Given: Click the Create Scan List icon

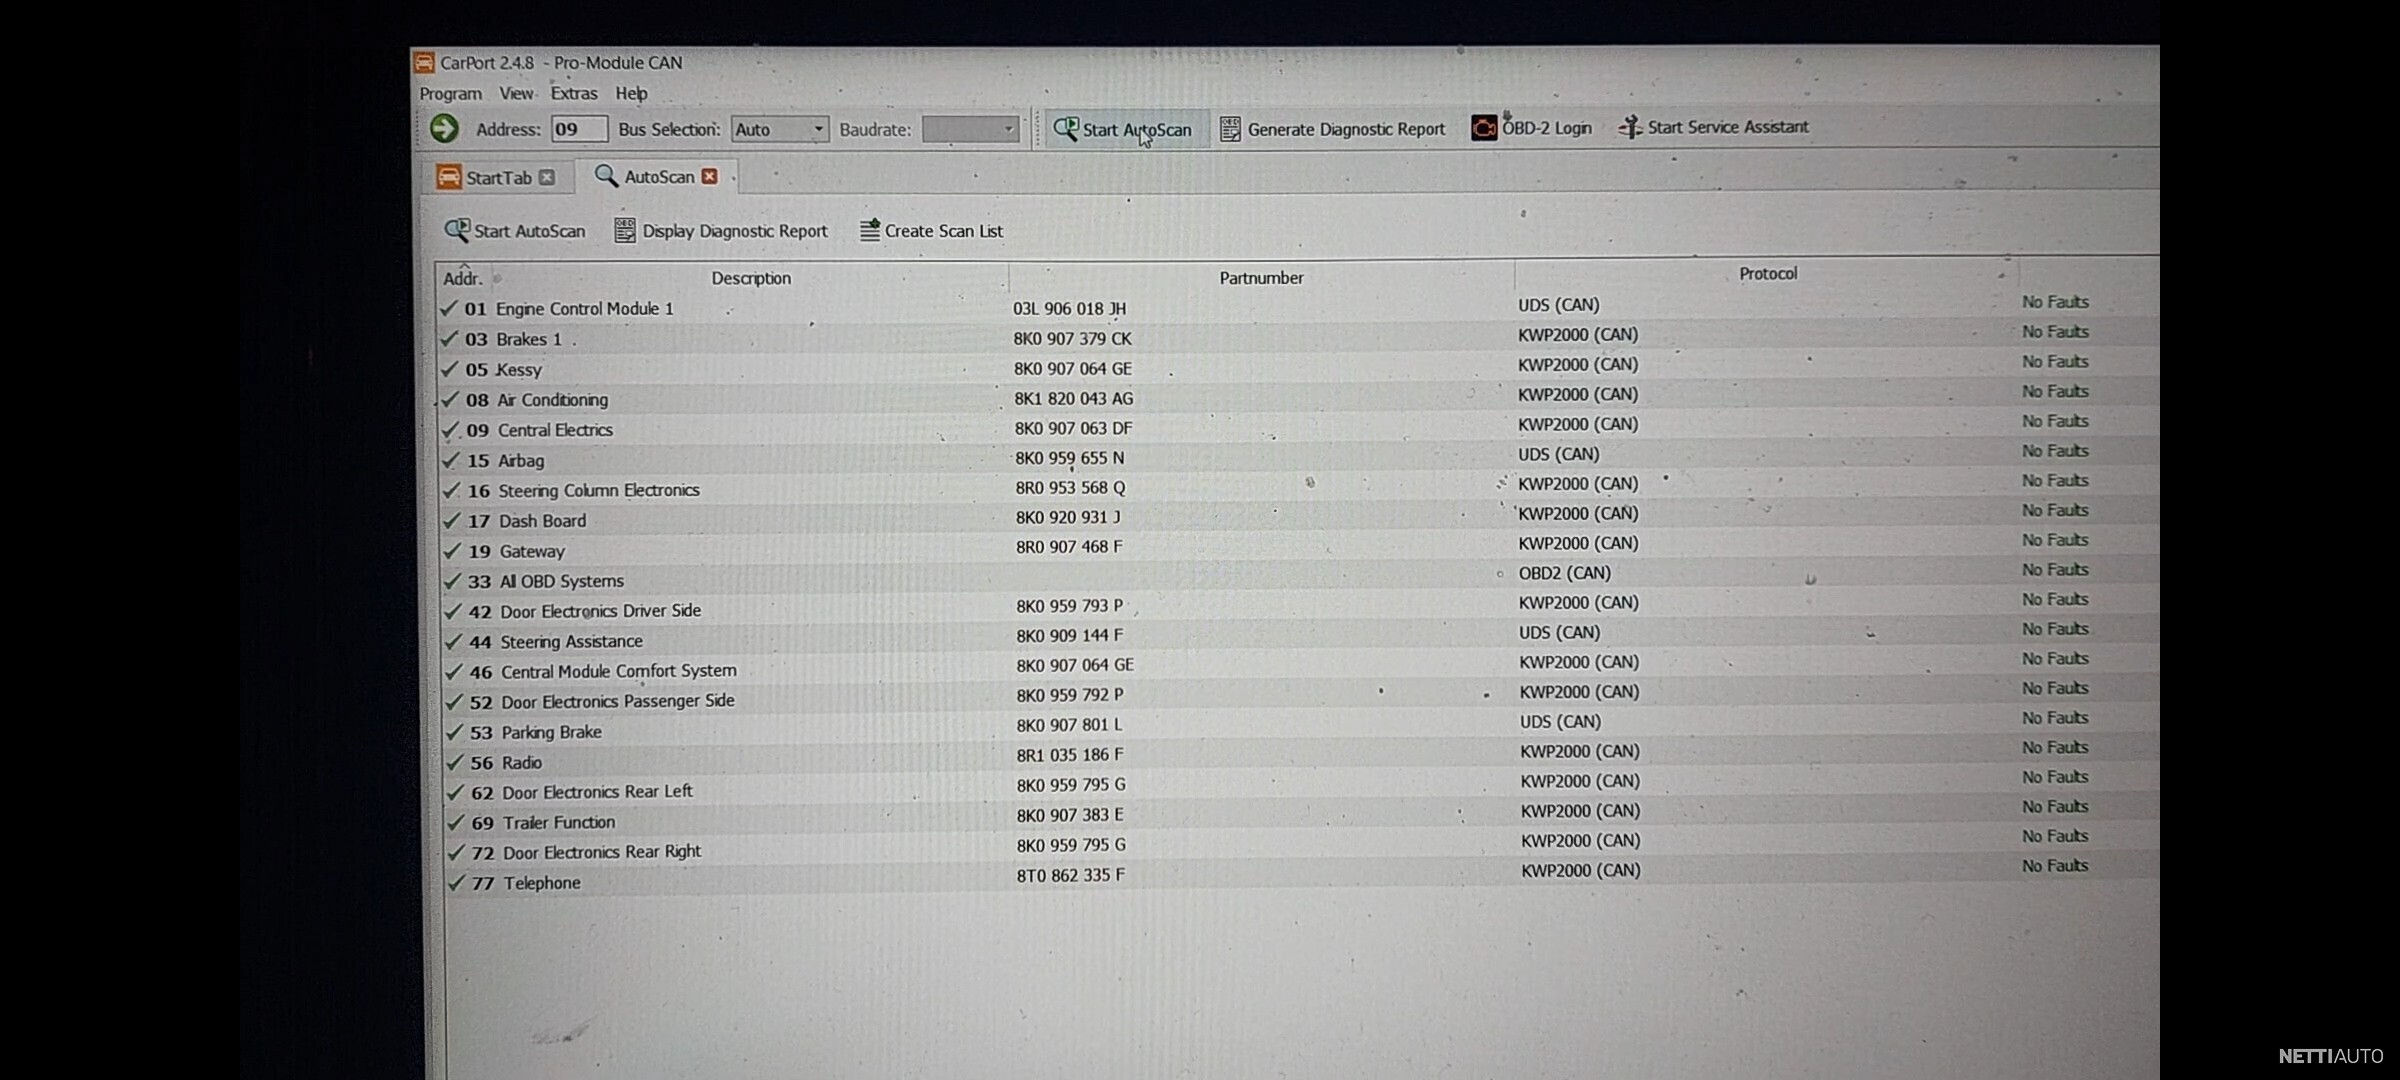Looking at the screenshot, I should click(x=870, y=230).
